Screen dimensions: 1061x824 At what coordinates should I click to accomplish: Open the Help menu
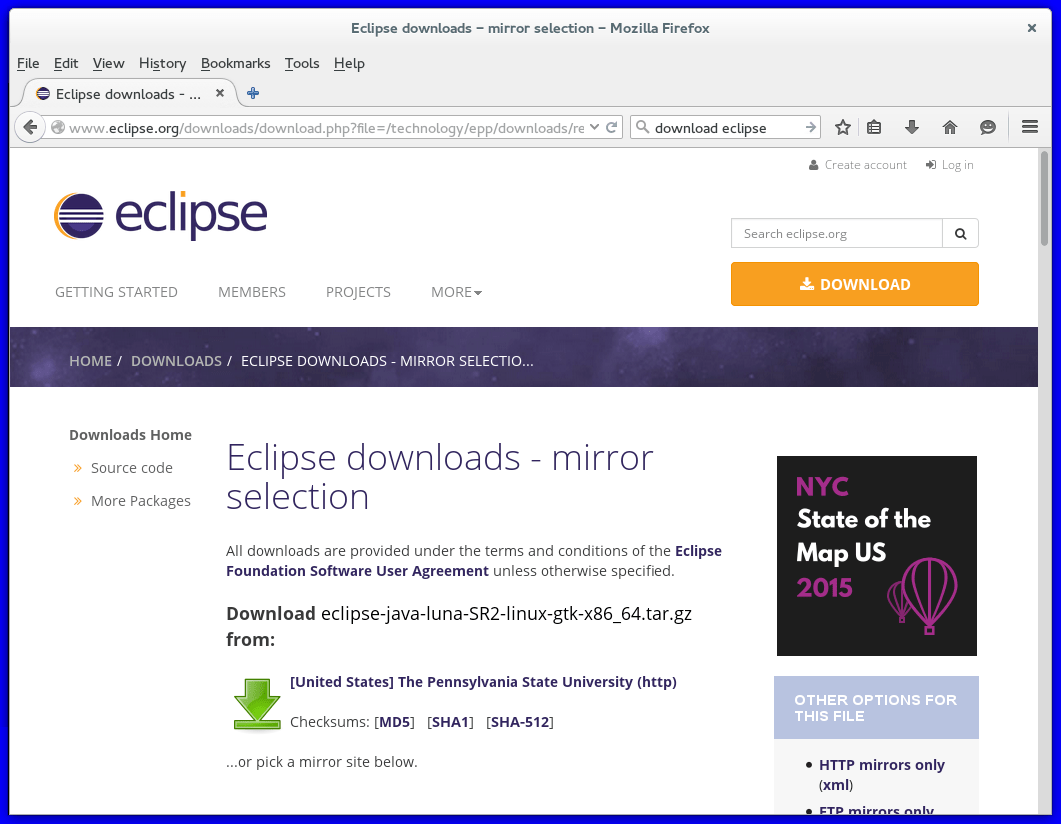(x=349, y=63)
